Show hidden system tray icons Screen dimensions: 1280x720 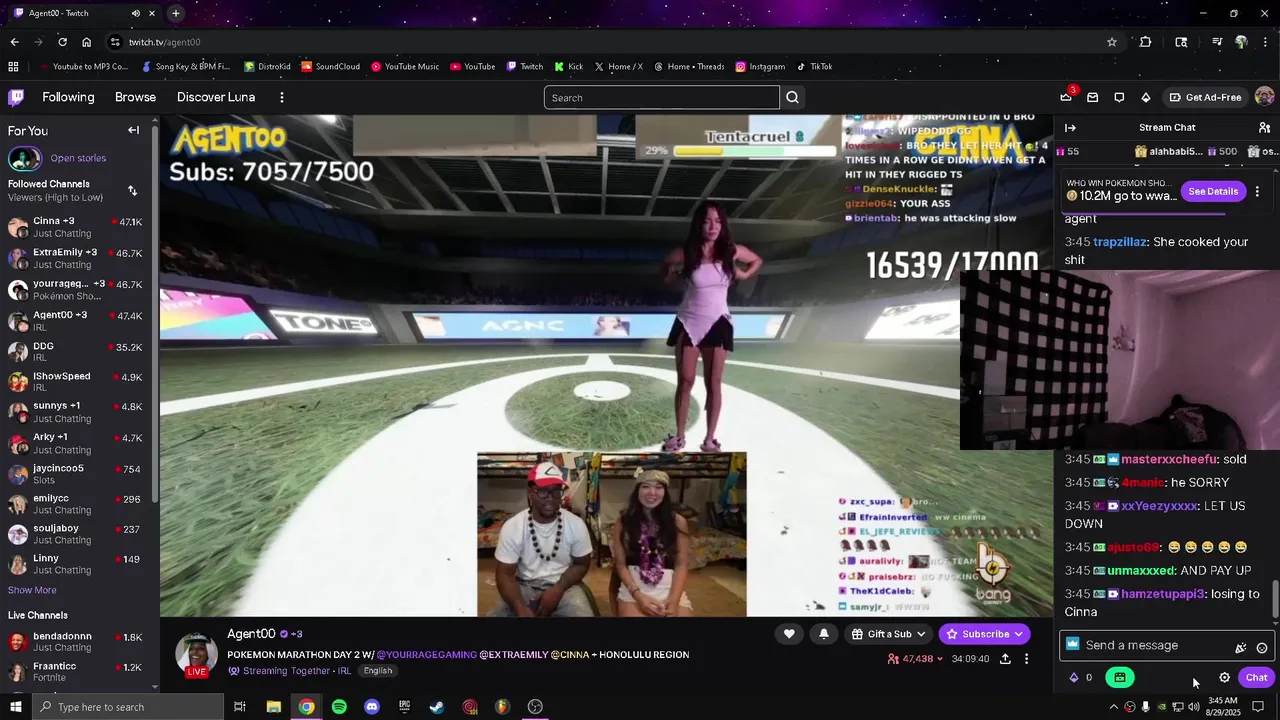(1113, 707)
